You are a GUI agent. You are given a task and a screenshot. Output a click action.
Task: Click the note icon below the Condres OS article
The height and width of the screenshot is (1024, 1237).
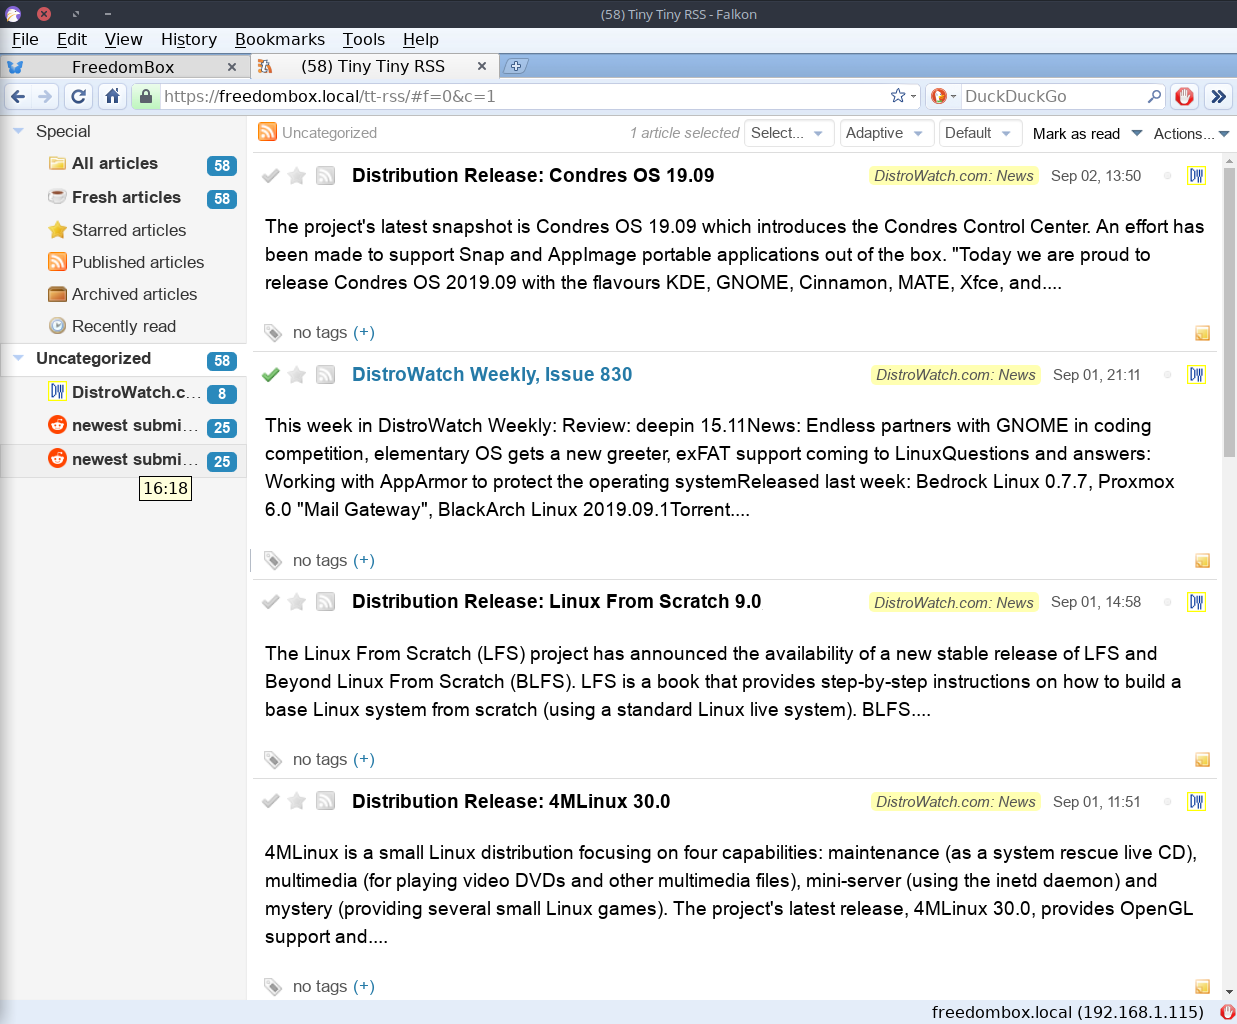point(1203,333)
